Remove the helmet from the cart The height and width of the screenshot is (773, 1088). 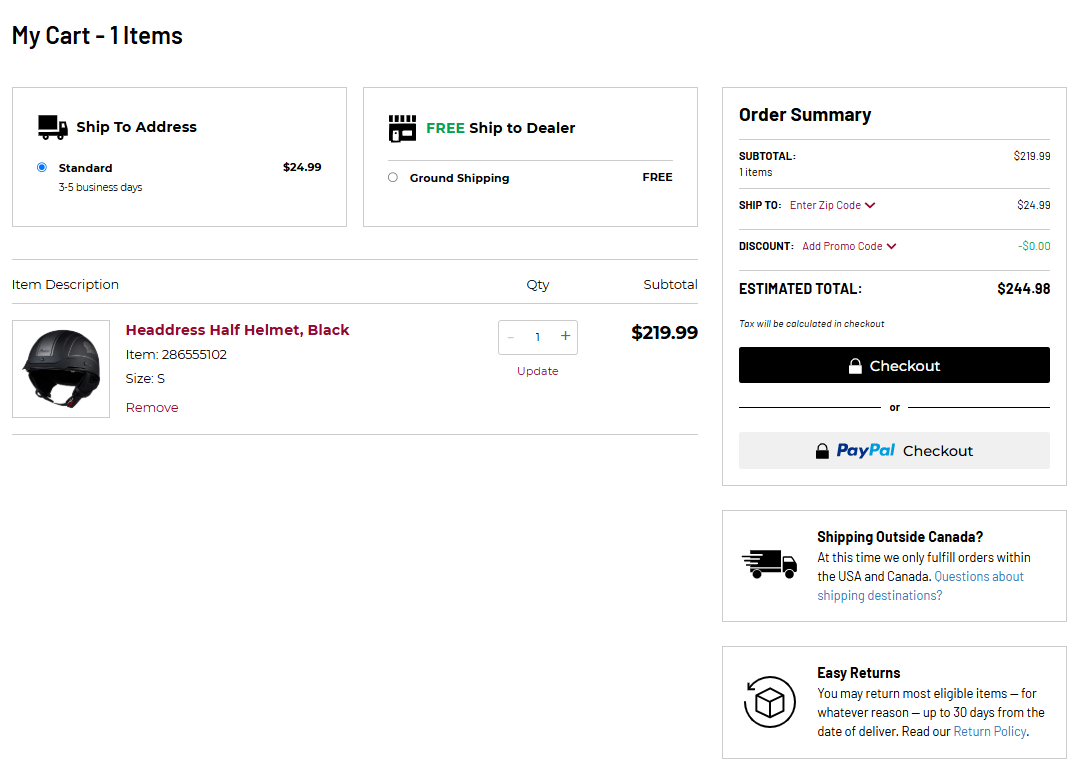152,407
